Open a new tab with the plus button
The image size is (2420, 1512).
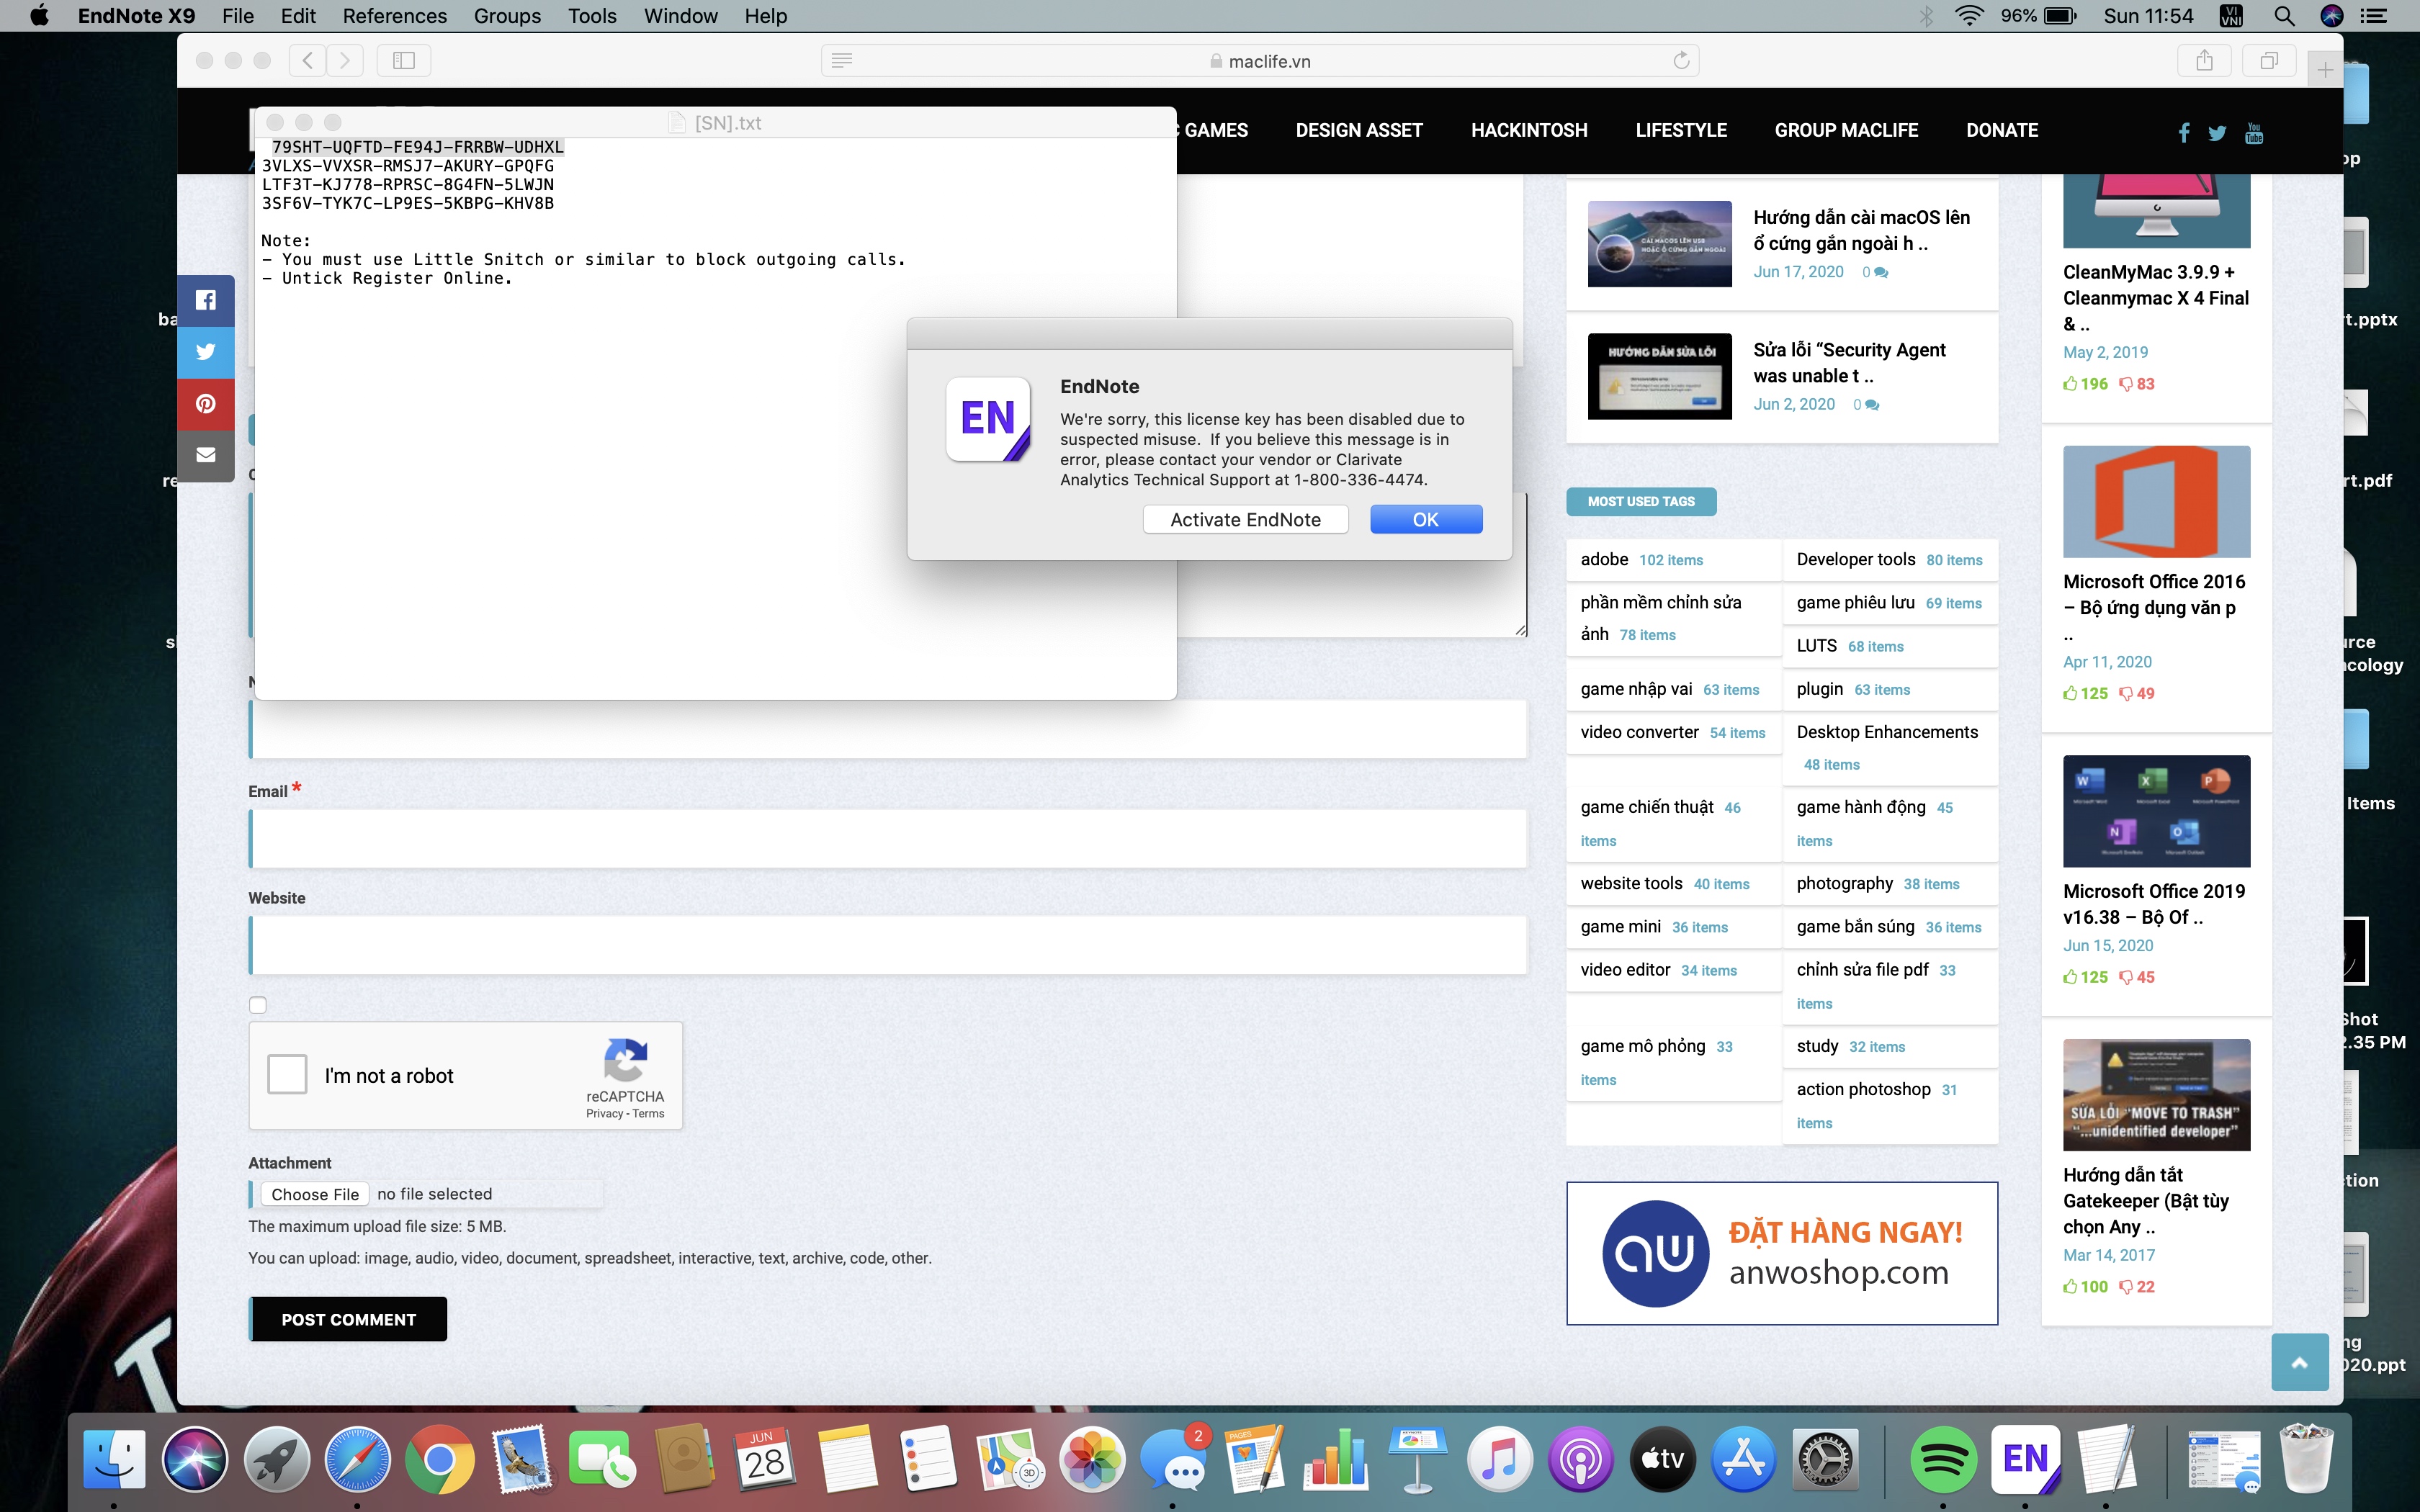[x=2325, y=70]
